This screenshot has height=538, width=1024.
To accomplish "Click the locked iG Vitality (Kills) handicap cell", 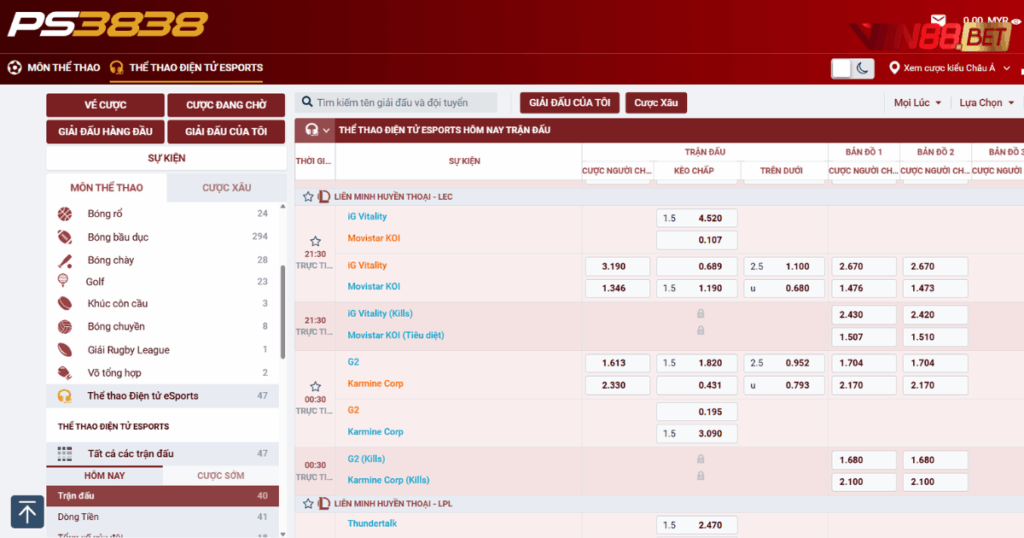I will 700,314.
